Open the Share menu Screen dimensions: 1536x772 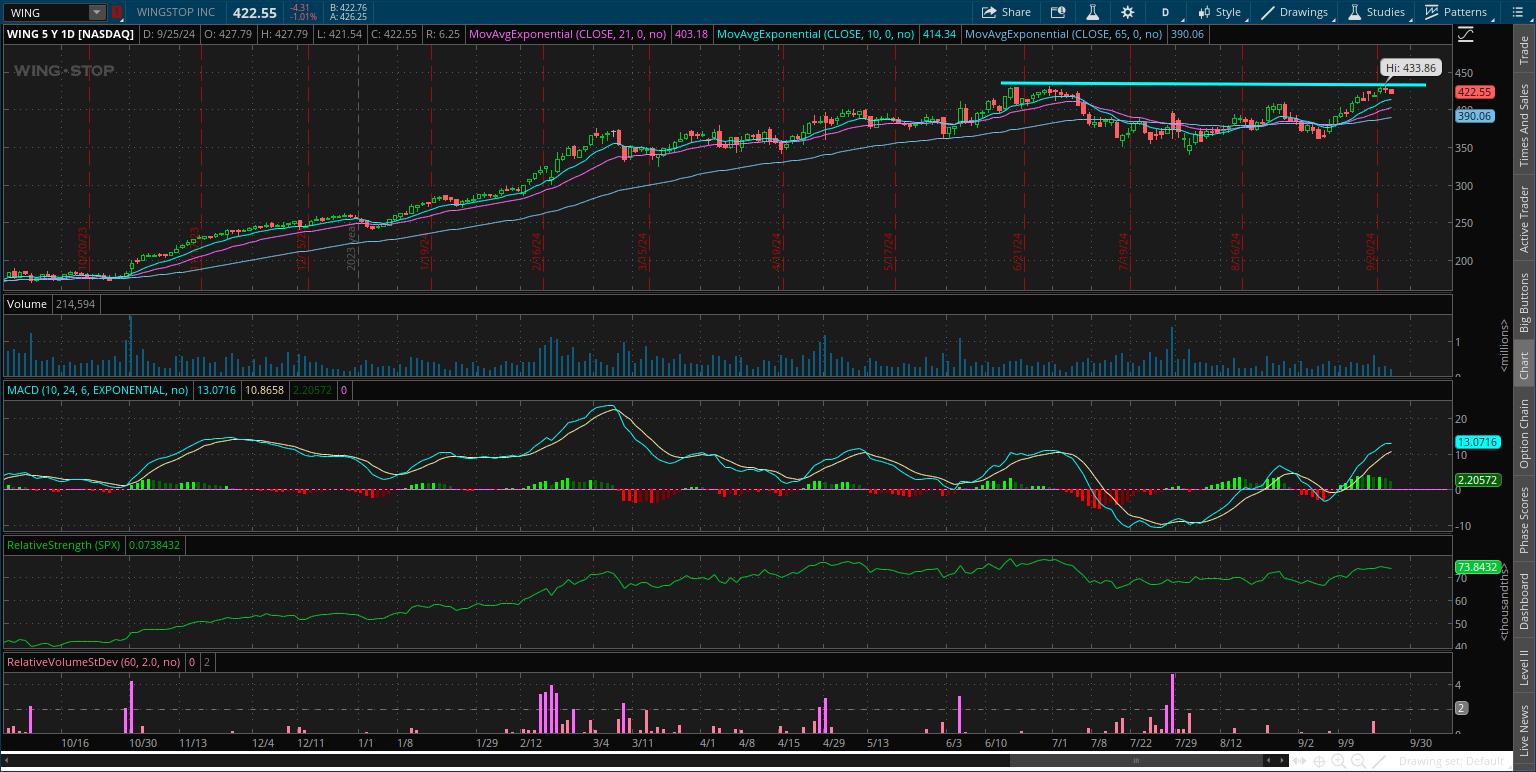point(1006,12)
